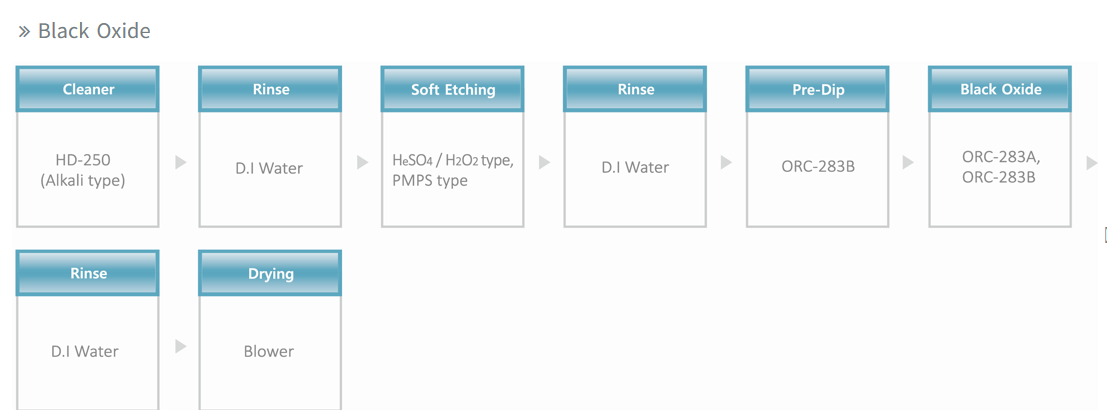Screen dimensions: 1107x410
Task: Select the Black Oxide step header
Action: [1000, 89]
